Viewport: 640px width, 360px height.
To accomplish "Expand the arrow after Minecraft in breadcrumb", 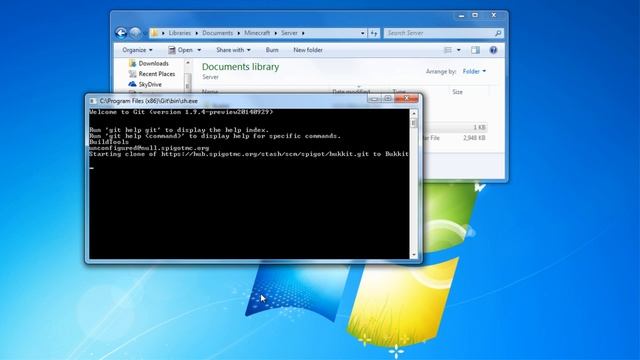I will click(276, 33).
